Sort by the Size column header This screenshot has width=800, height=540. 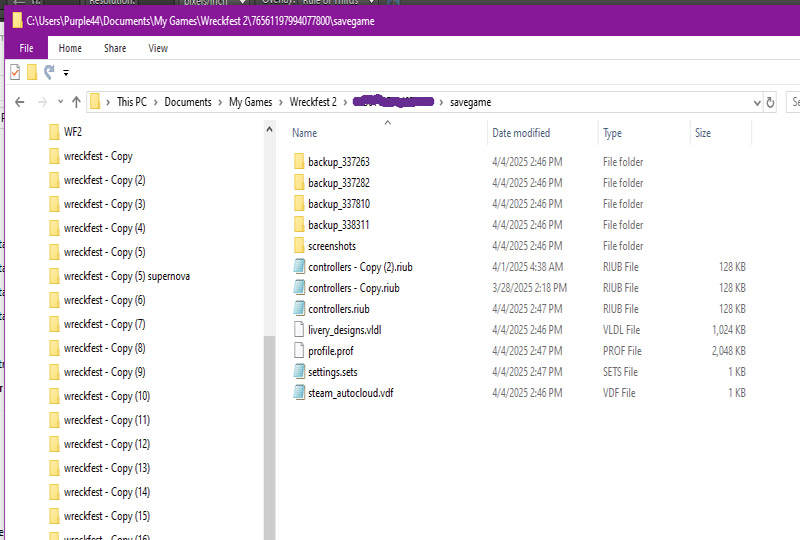click(x=703, y=133)
